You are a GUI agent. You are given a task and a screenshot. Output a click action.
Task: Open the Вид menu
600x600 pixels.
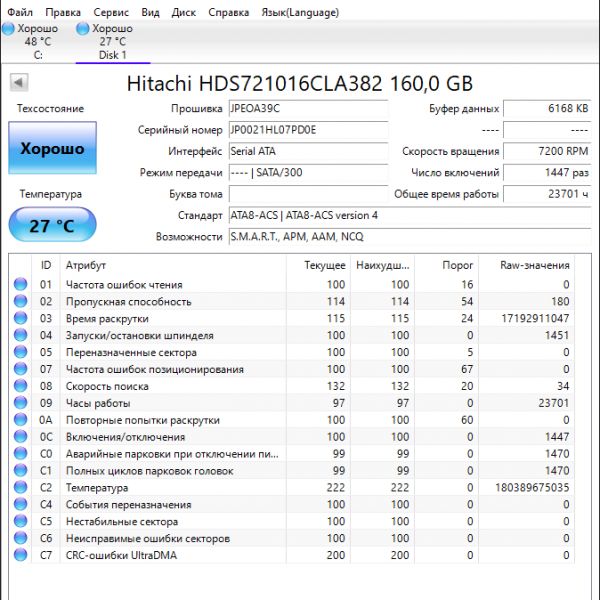point(150,12)
